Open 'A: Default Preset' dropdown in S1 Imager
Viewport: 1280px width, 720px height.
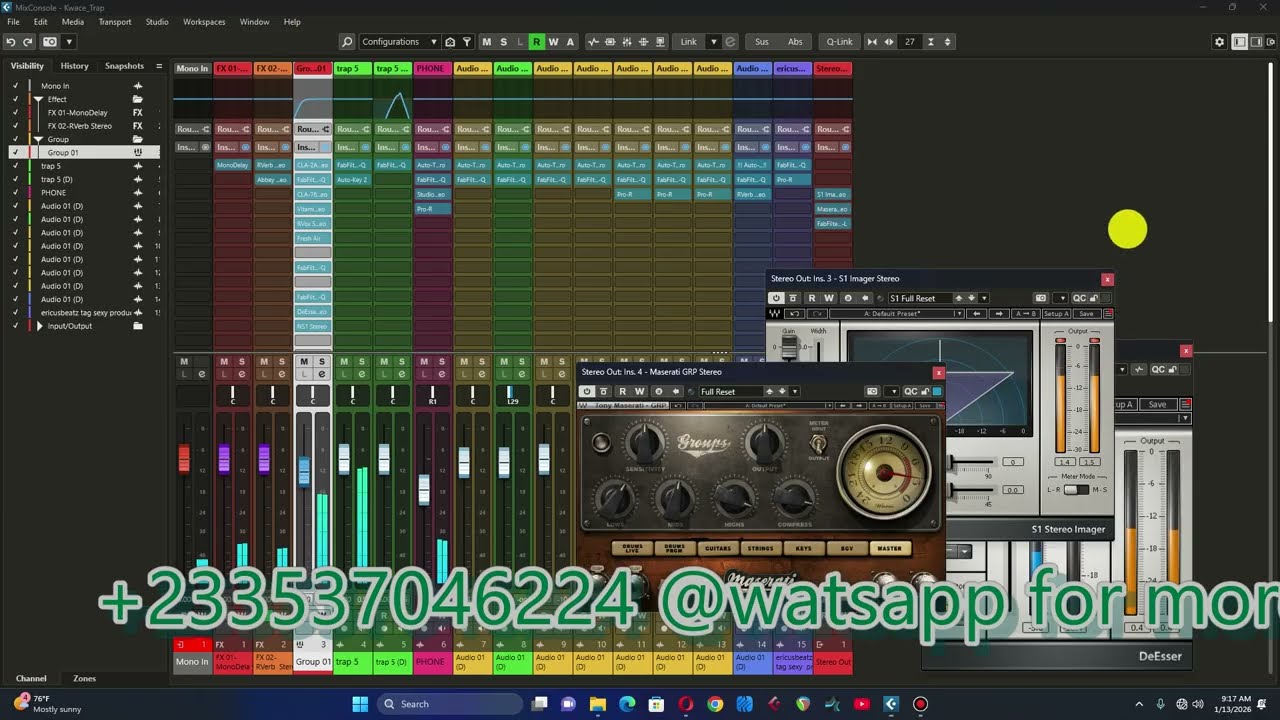pos(897,314)
